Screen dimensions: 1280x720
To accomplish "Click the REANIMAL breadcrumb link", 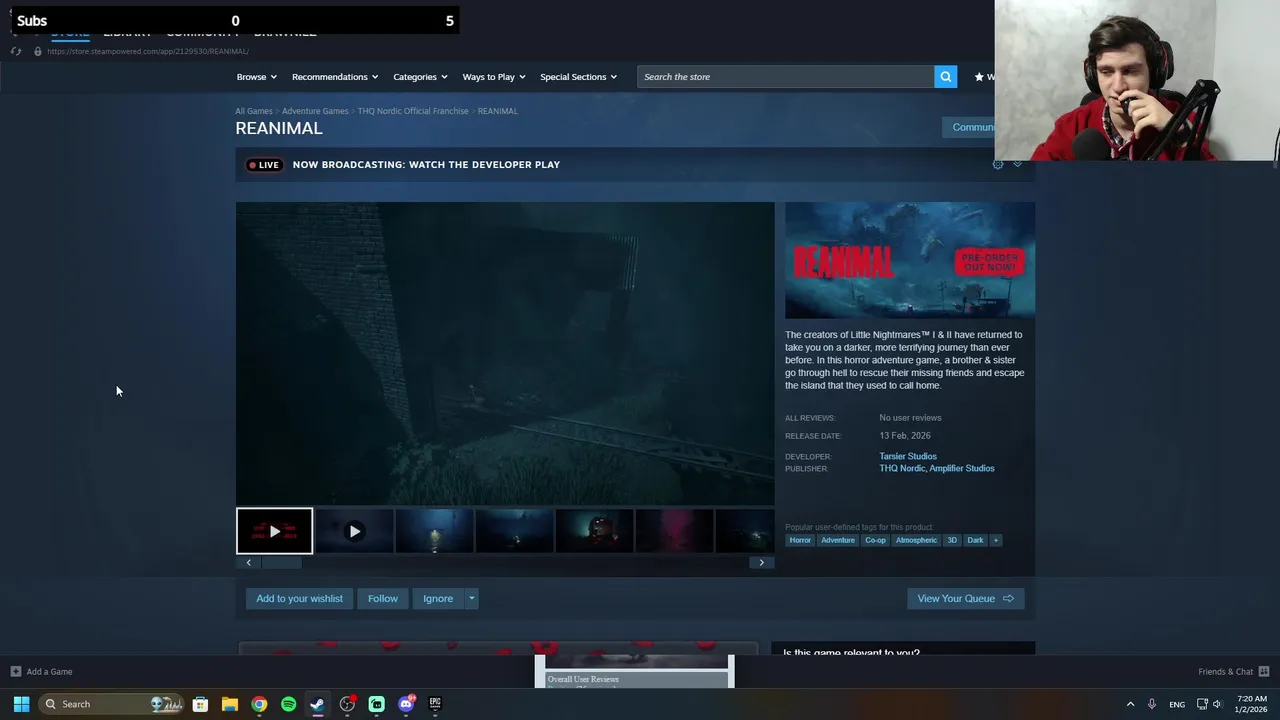I will [497, 111].
